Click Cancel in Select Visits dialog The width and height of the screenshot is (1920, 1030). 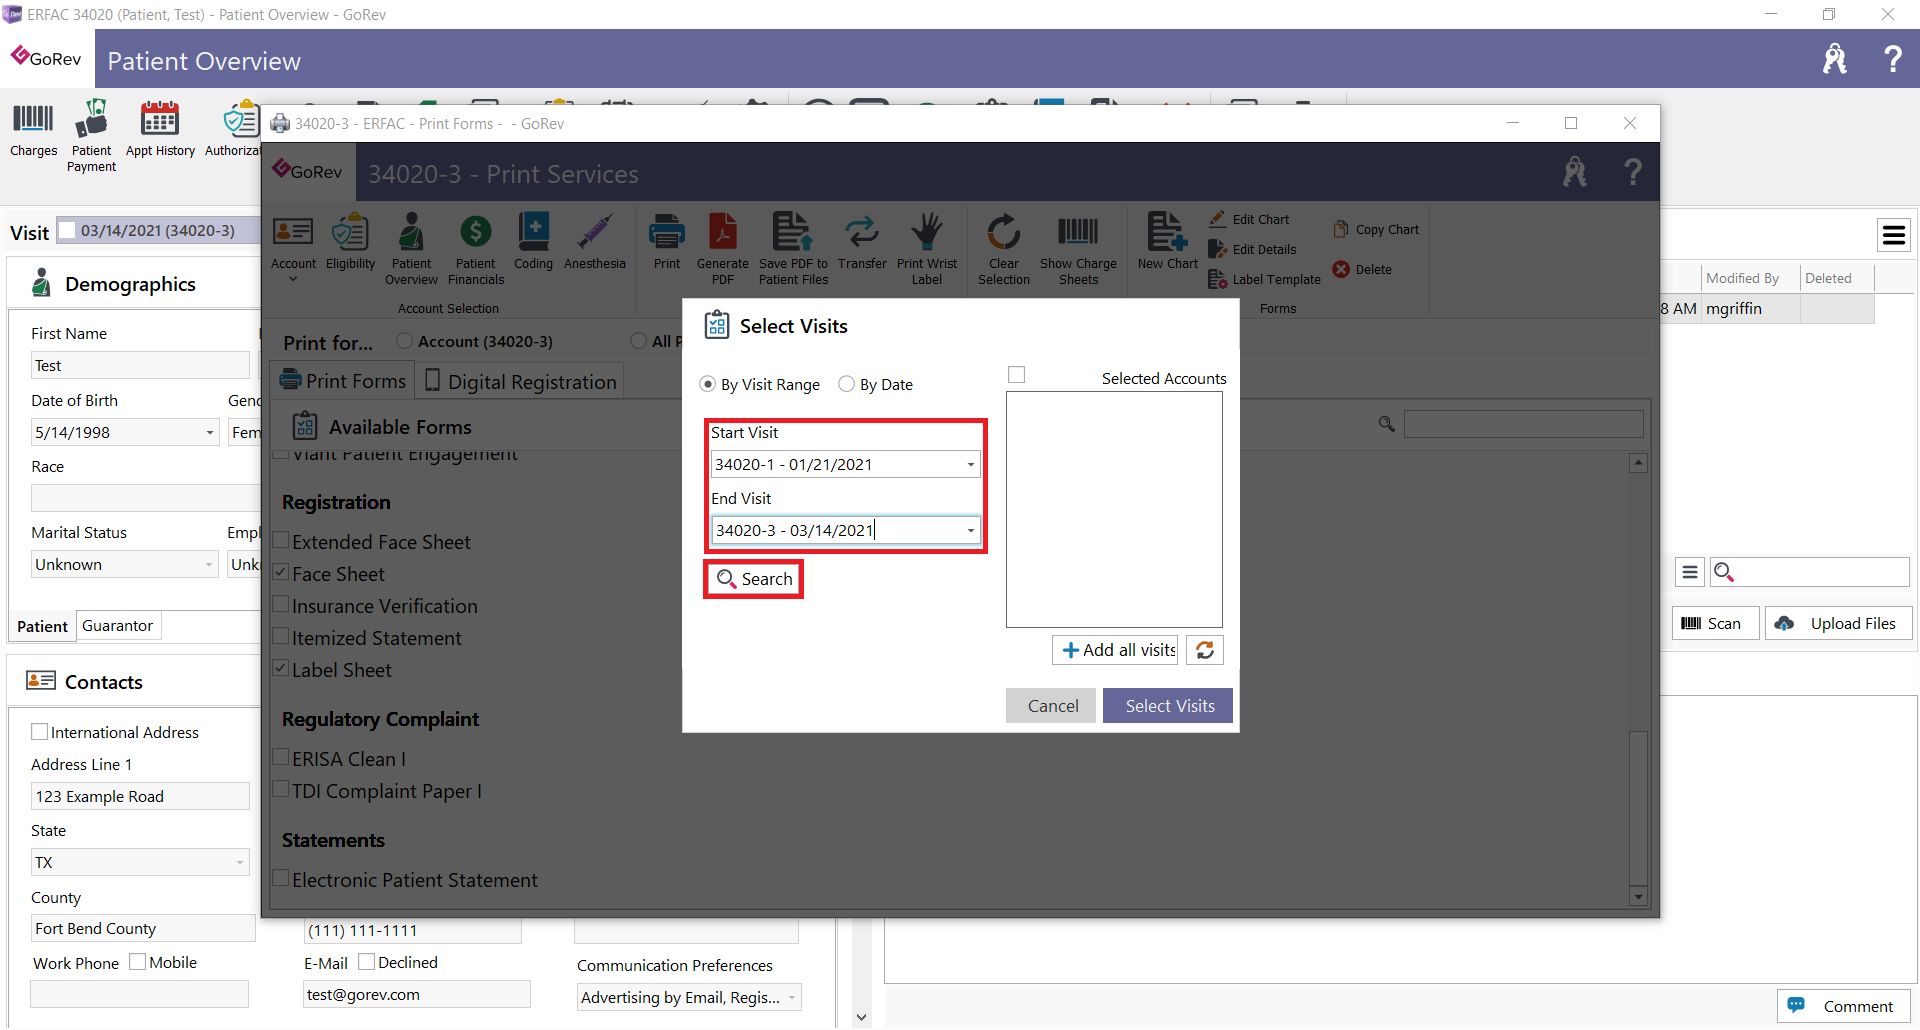1052,706
